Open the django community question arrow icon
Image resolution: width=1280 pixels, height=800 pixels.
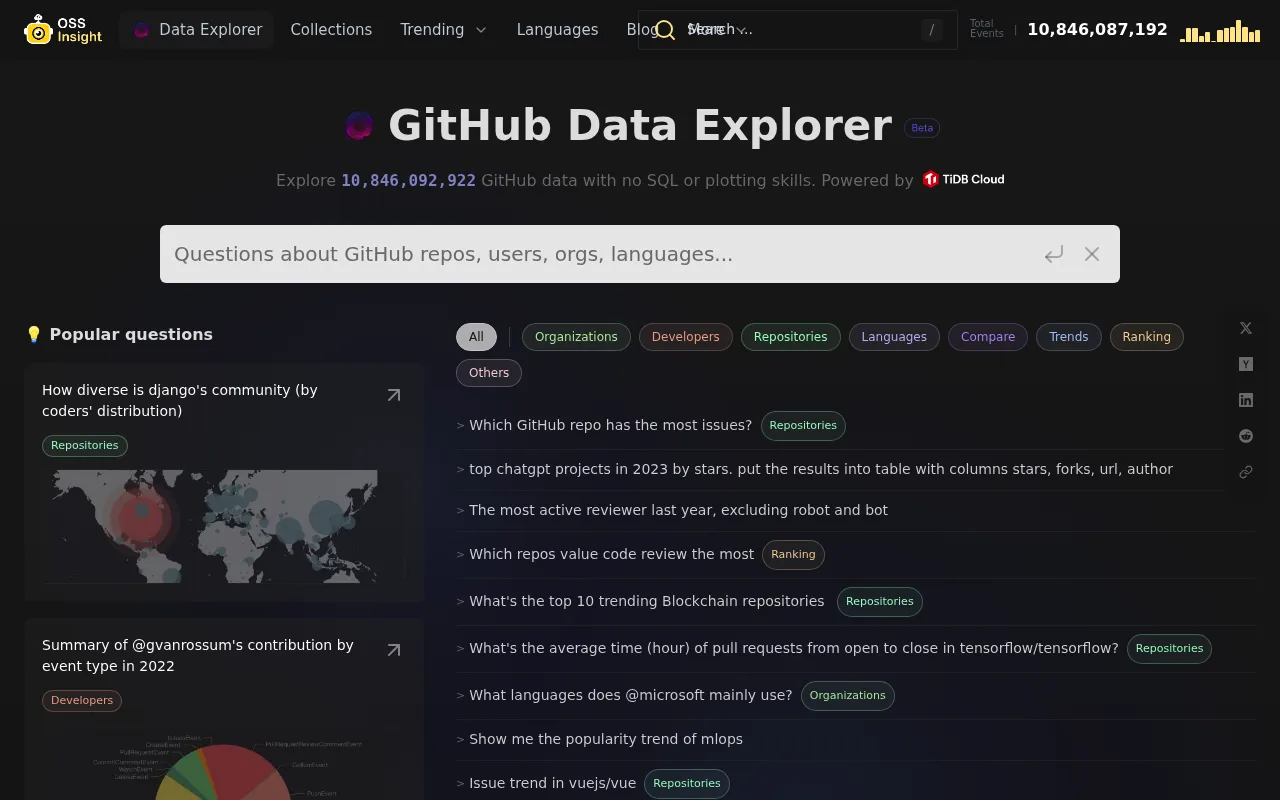(394, 395)
